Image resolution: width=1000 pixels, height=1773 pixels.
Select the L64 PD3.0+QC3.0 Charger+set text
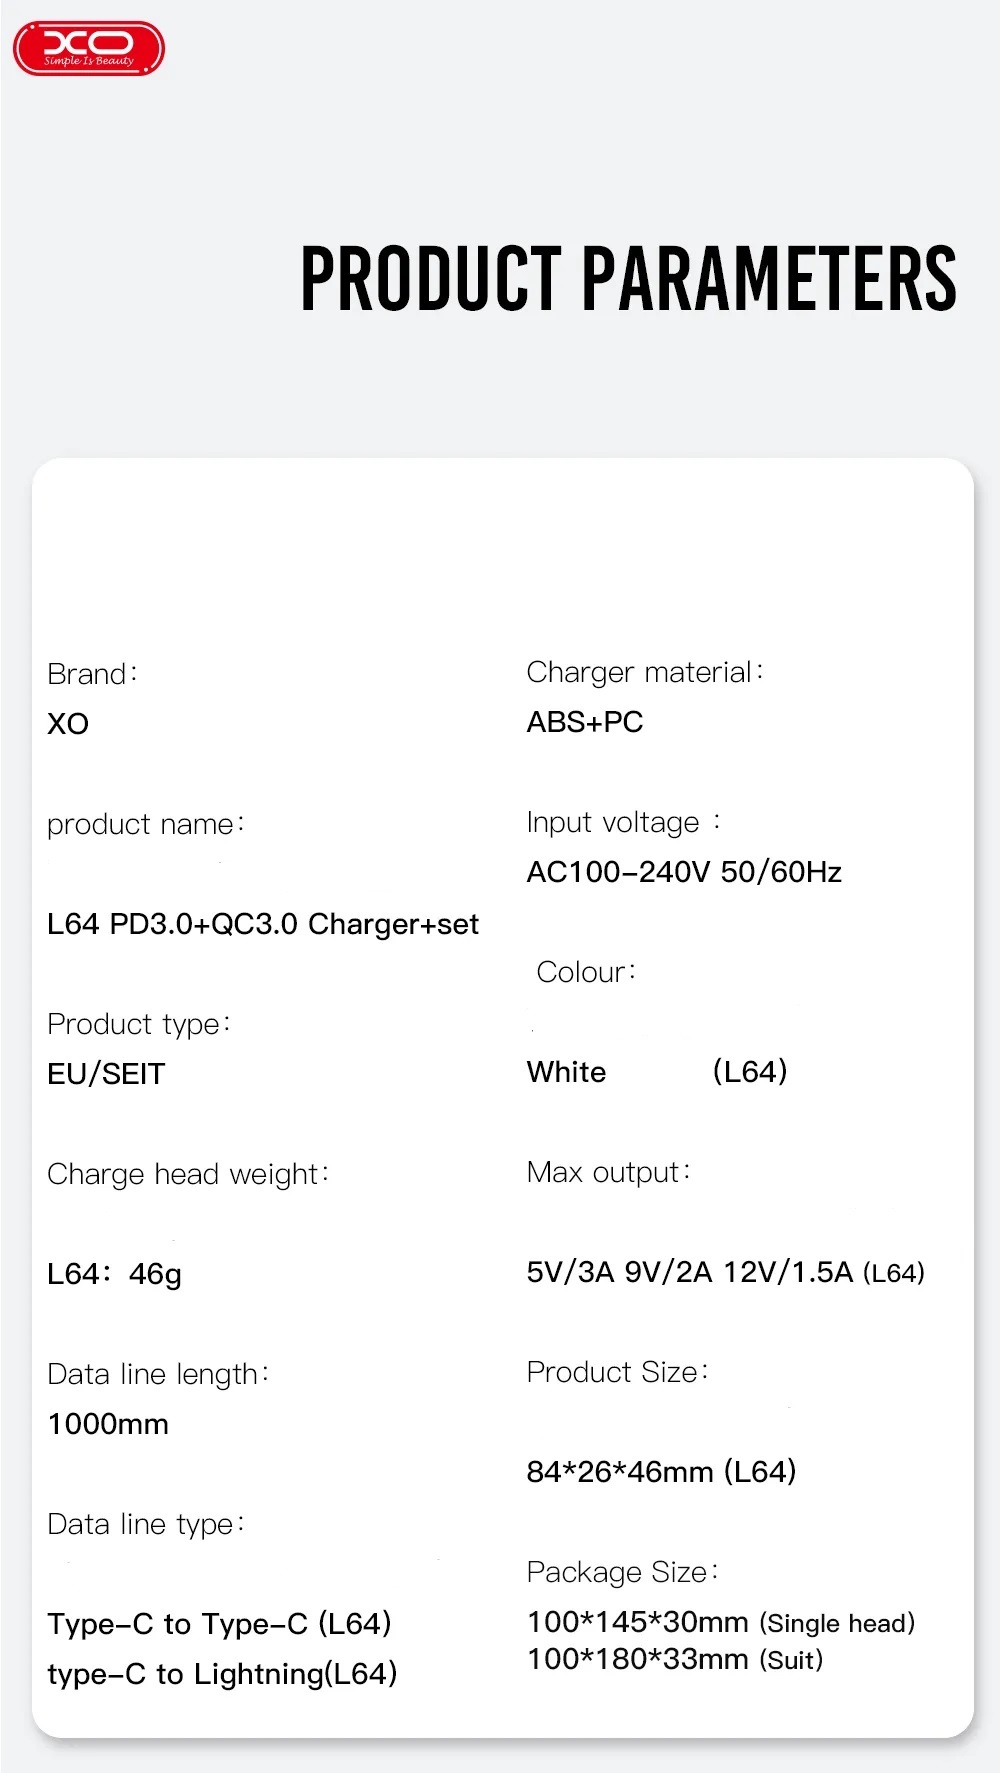pyautogui.click(x=263, y=924)
